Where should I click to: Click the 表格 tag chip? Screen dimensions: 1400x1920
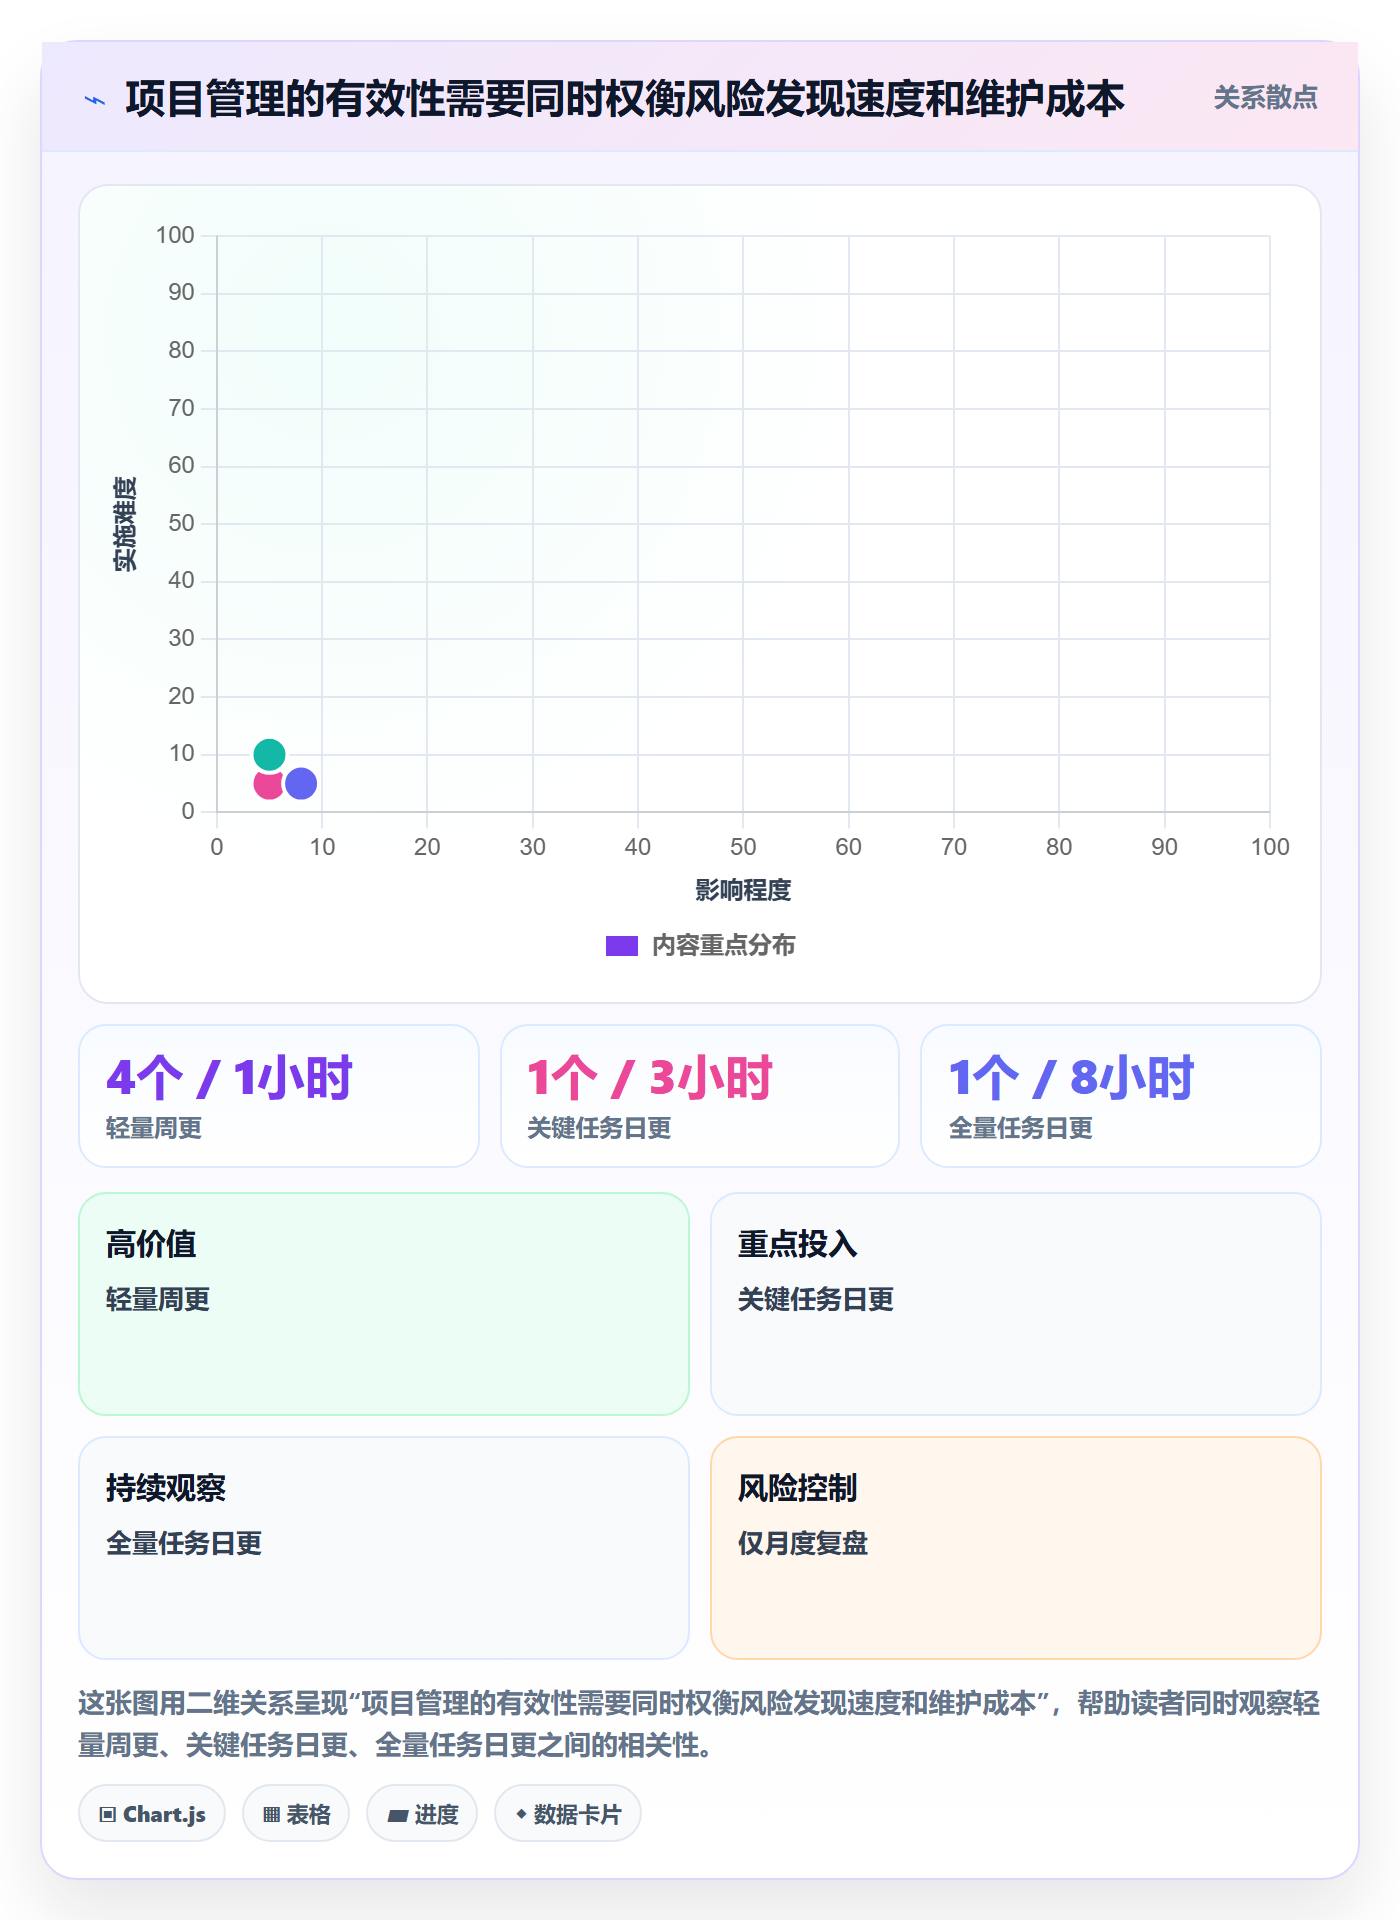[x=296, y=1814]
